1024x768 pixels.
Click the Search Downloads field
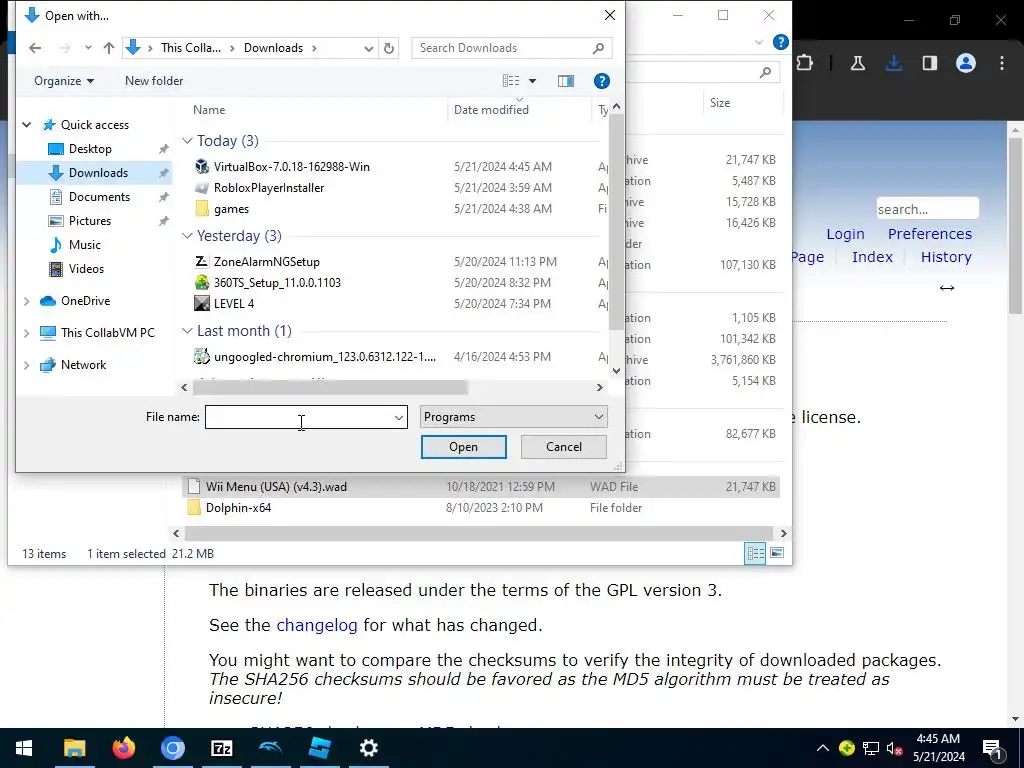(503, 48)
